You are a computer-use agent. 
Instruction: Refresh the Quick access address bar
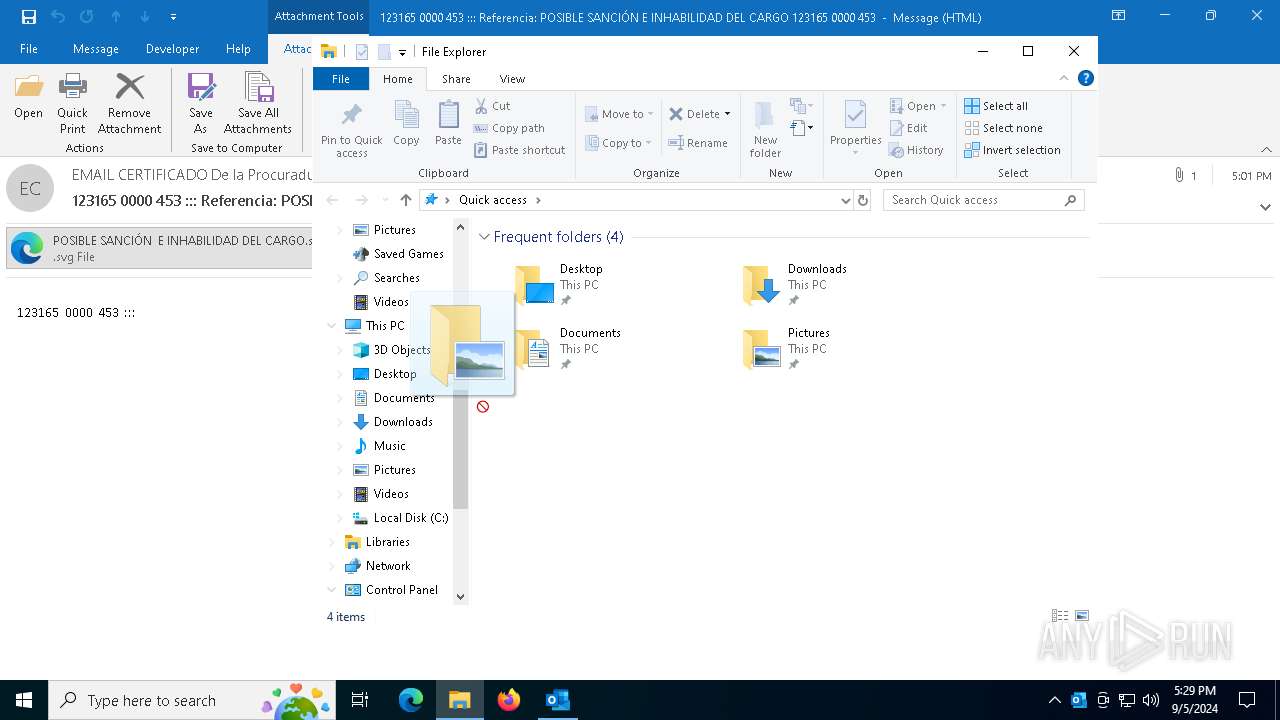(863, 200)
